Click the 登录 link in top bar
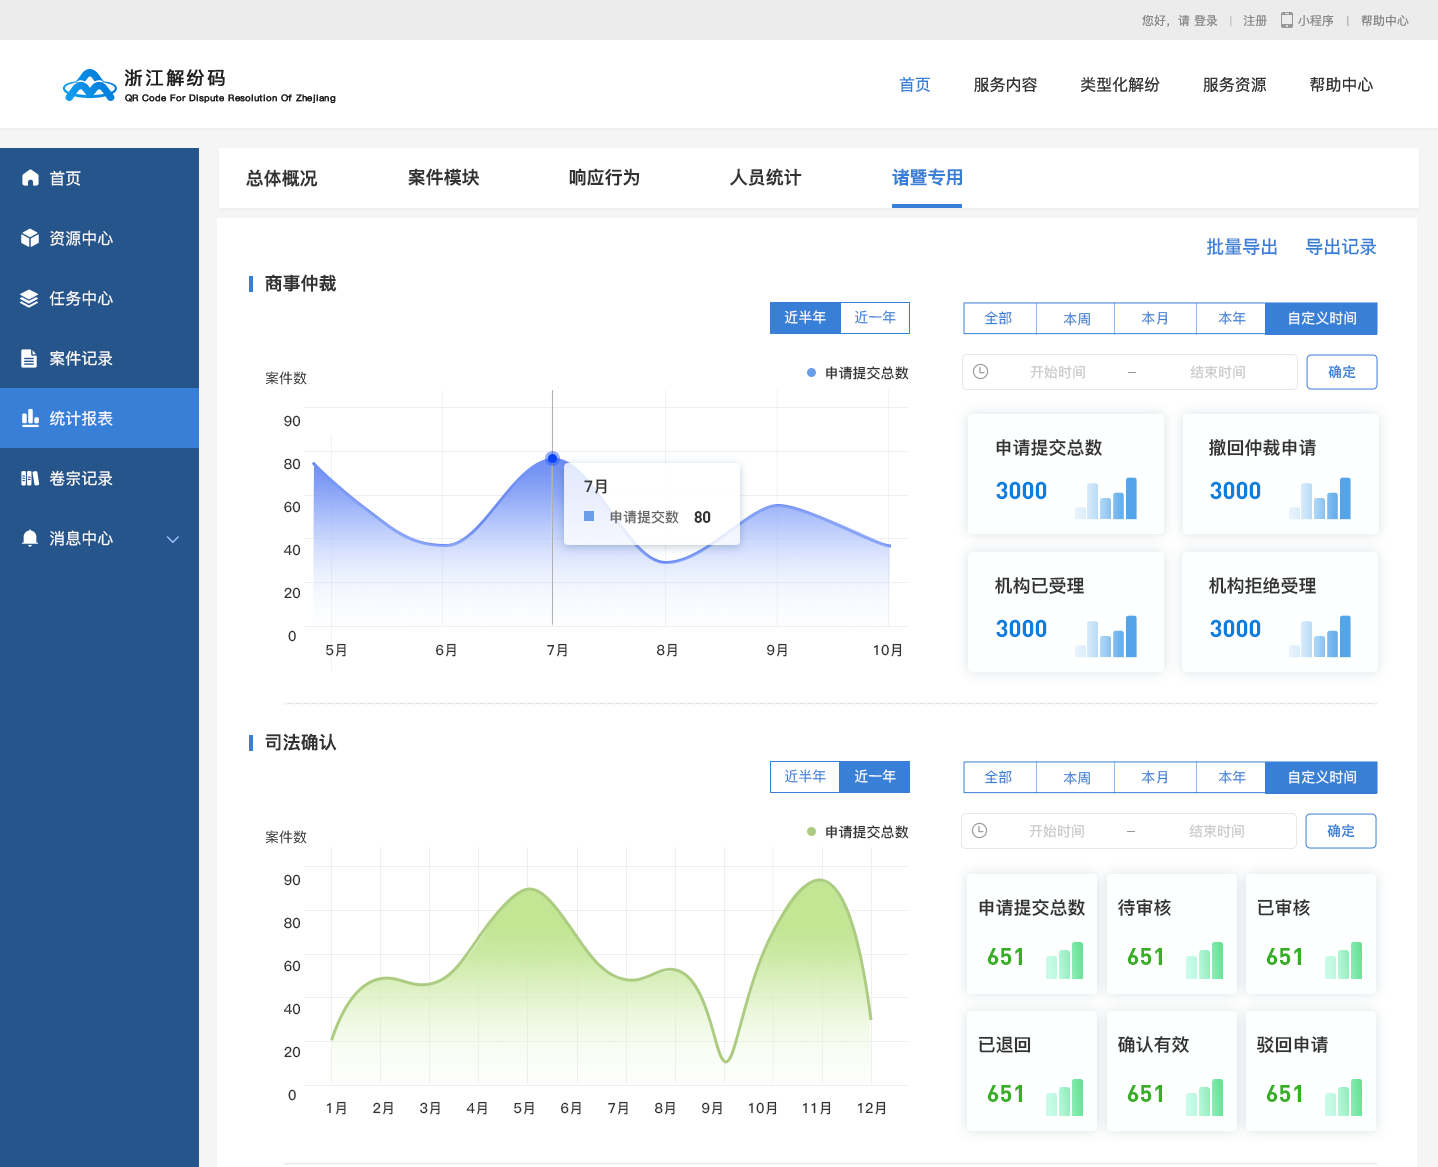The height and width of the screenshot is (1167, 1438). point(1206,20)
